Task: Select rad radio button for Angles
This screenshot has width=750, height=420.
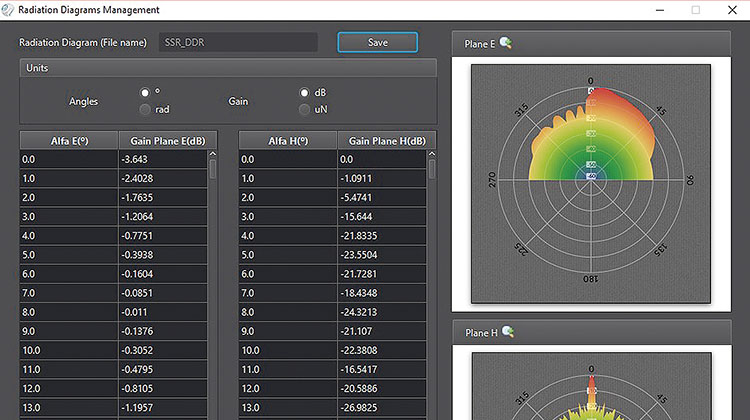Action: click(145, 110)
